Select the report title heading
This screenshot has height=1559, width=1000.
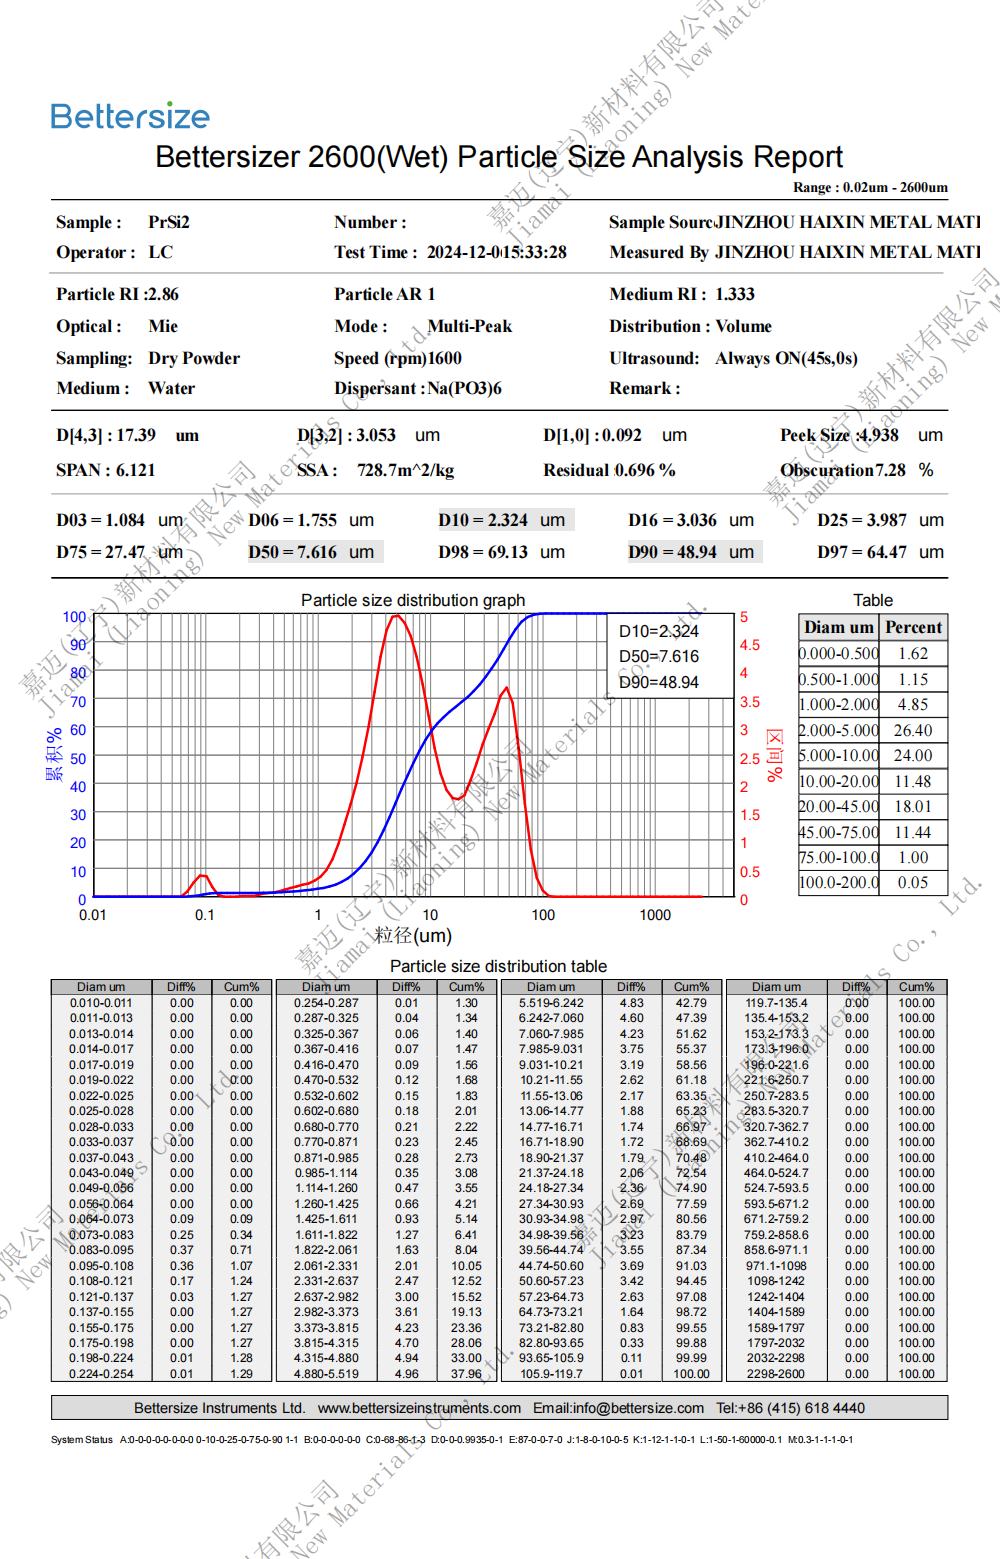(x=499, y=157)
